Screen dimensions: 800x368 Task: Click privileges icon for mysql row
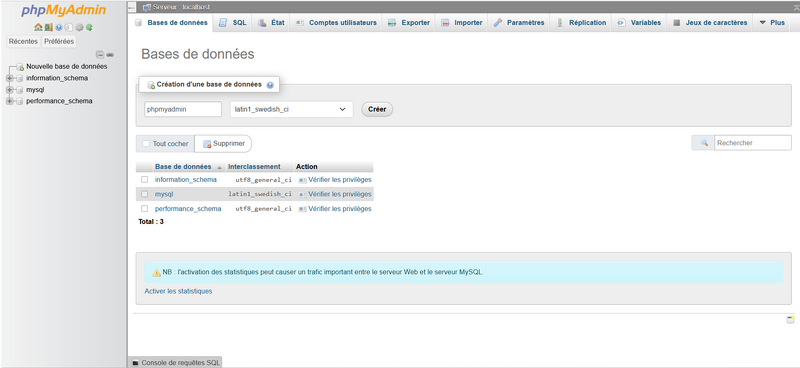pos(302,194)
